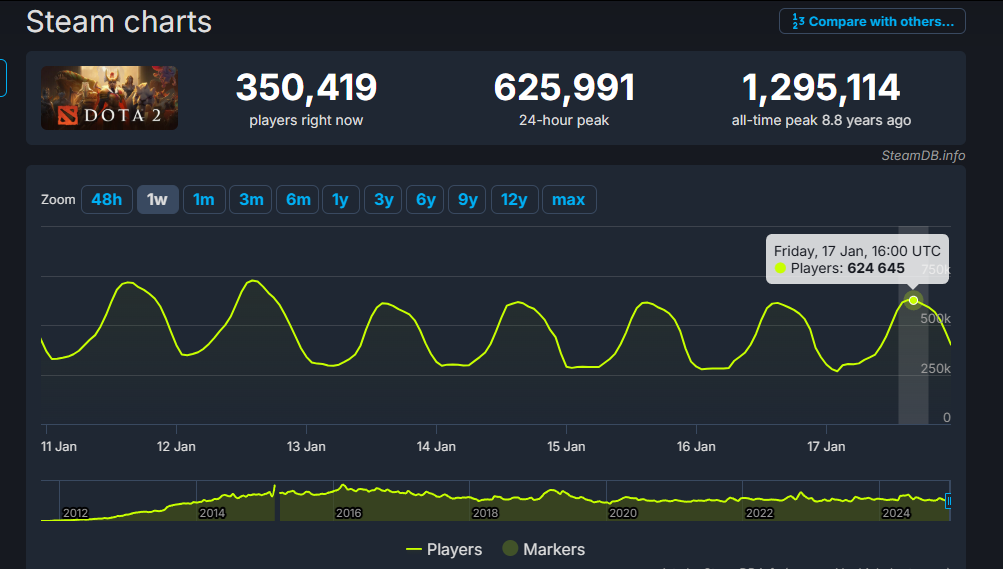
Task: Click the navigator's right range handle
Action: click(x=948, y=501)
